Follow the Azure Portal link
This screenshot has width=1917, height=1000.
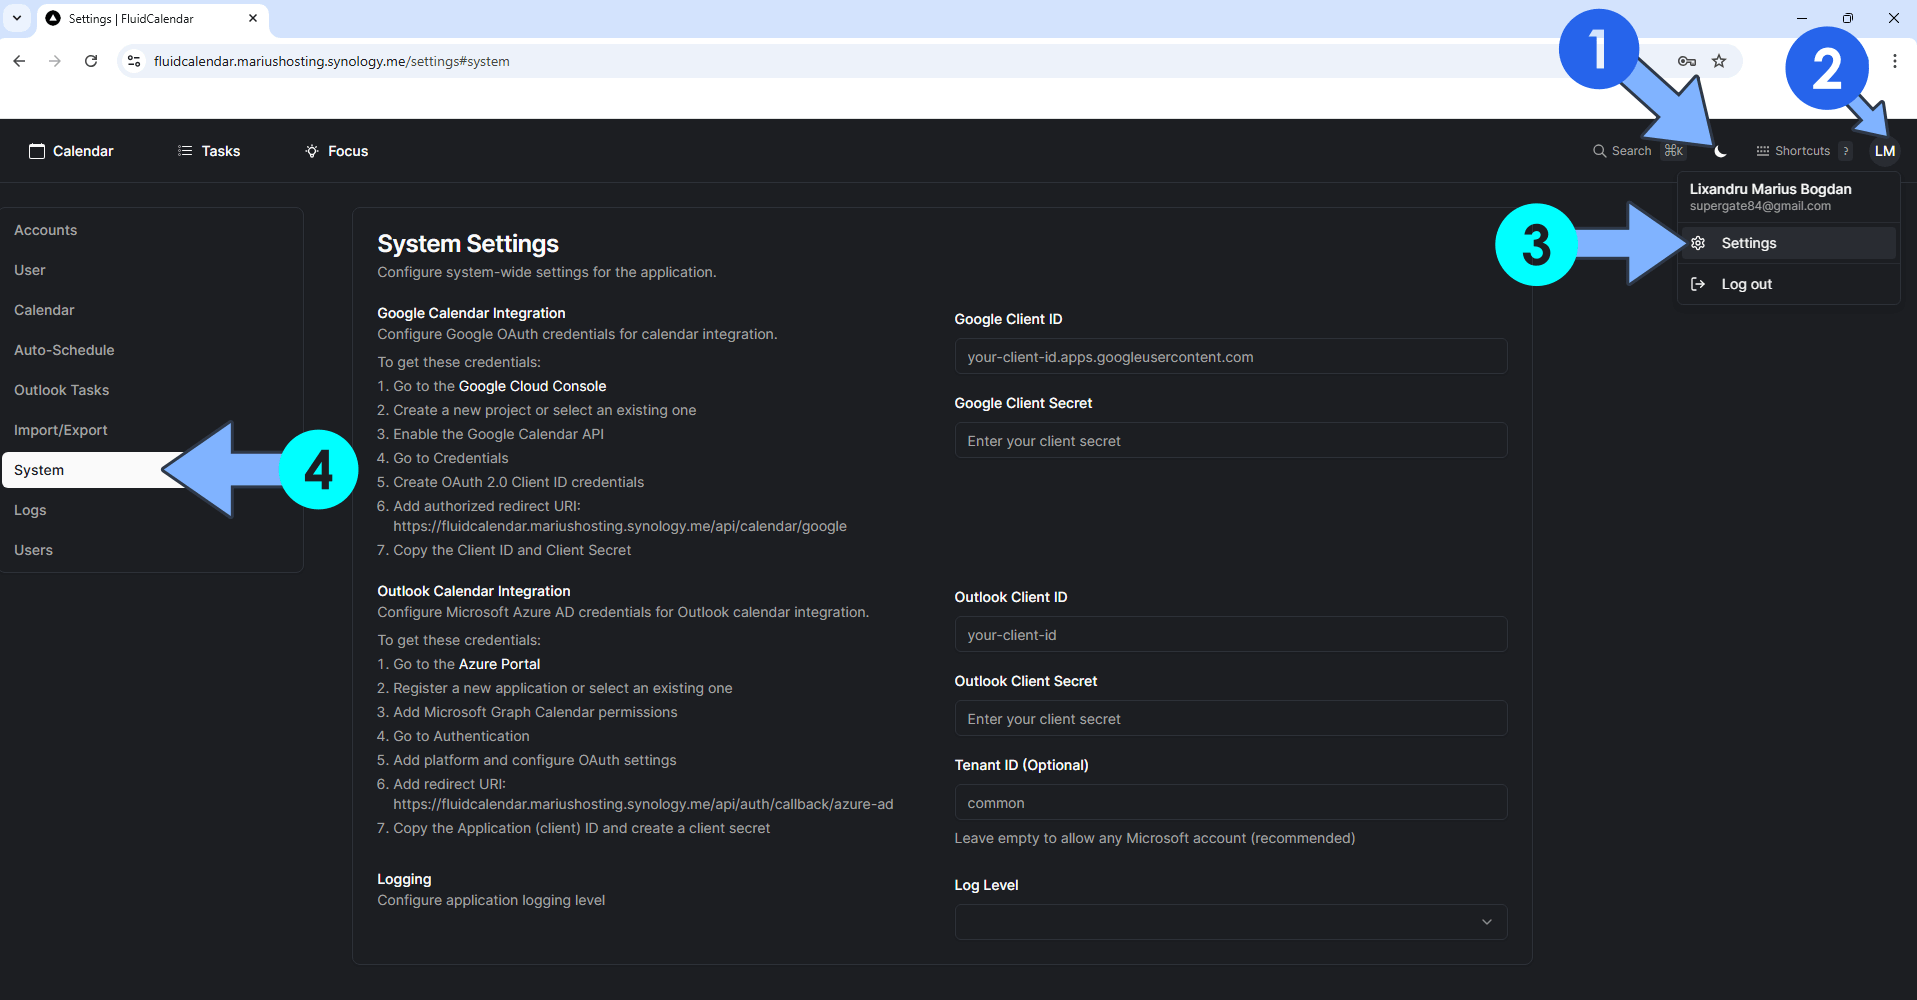tap(499, 664)
